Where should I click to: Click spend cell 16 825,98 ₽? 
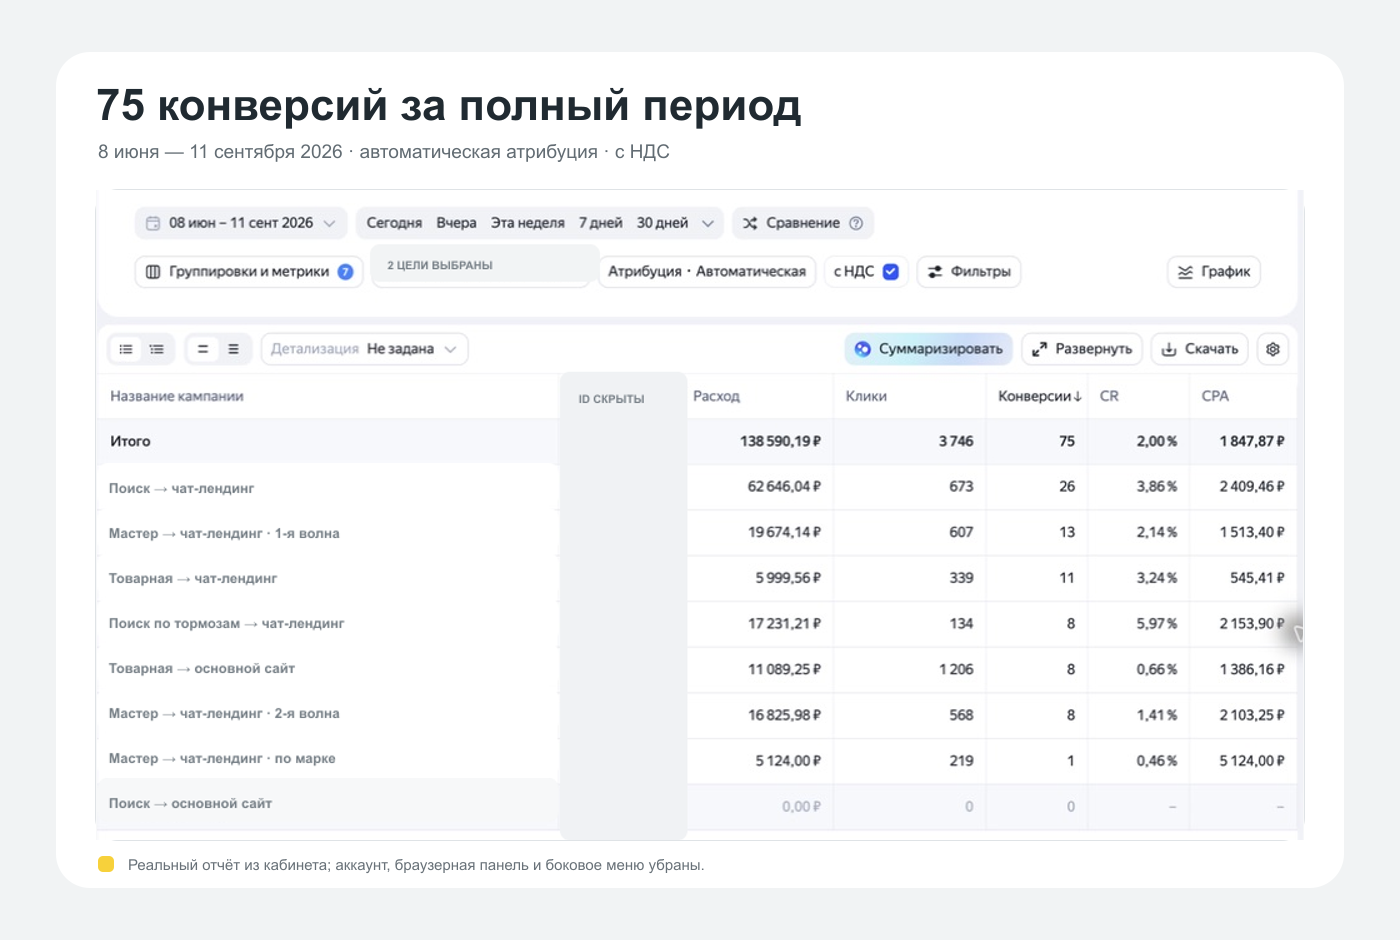784,715
